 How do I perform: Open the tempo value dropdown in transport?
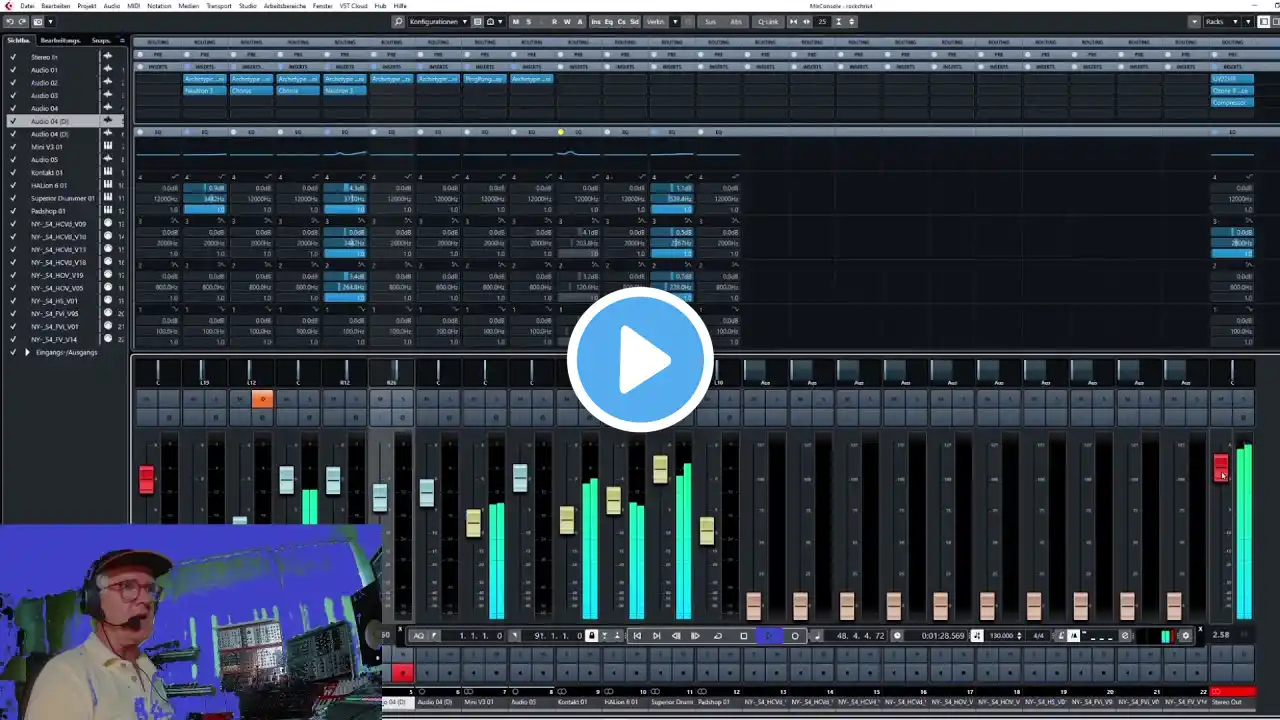pos(1020,635)
